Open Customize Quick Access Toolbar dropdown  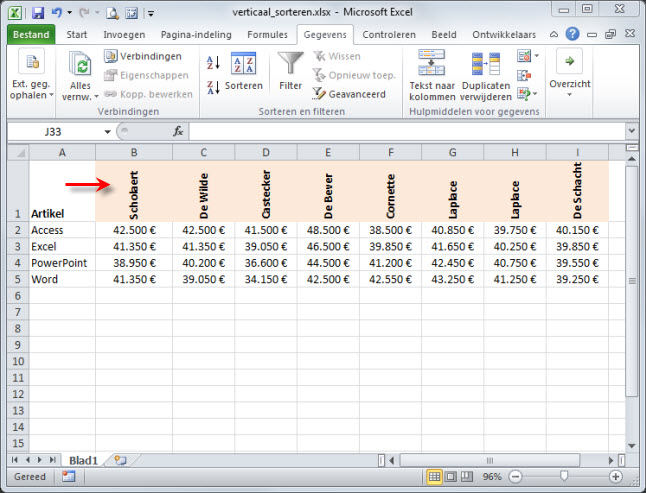coord(151,14)
